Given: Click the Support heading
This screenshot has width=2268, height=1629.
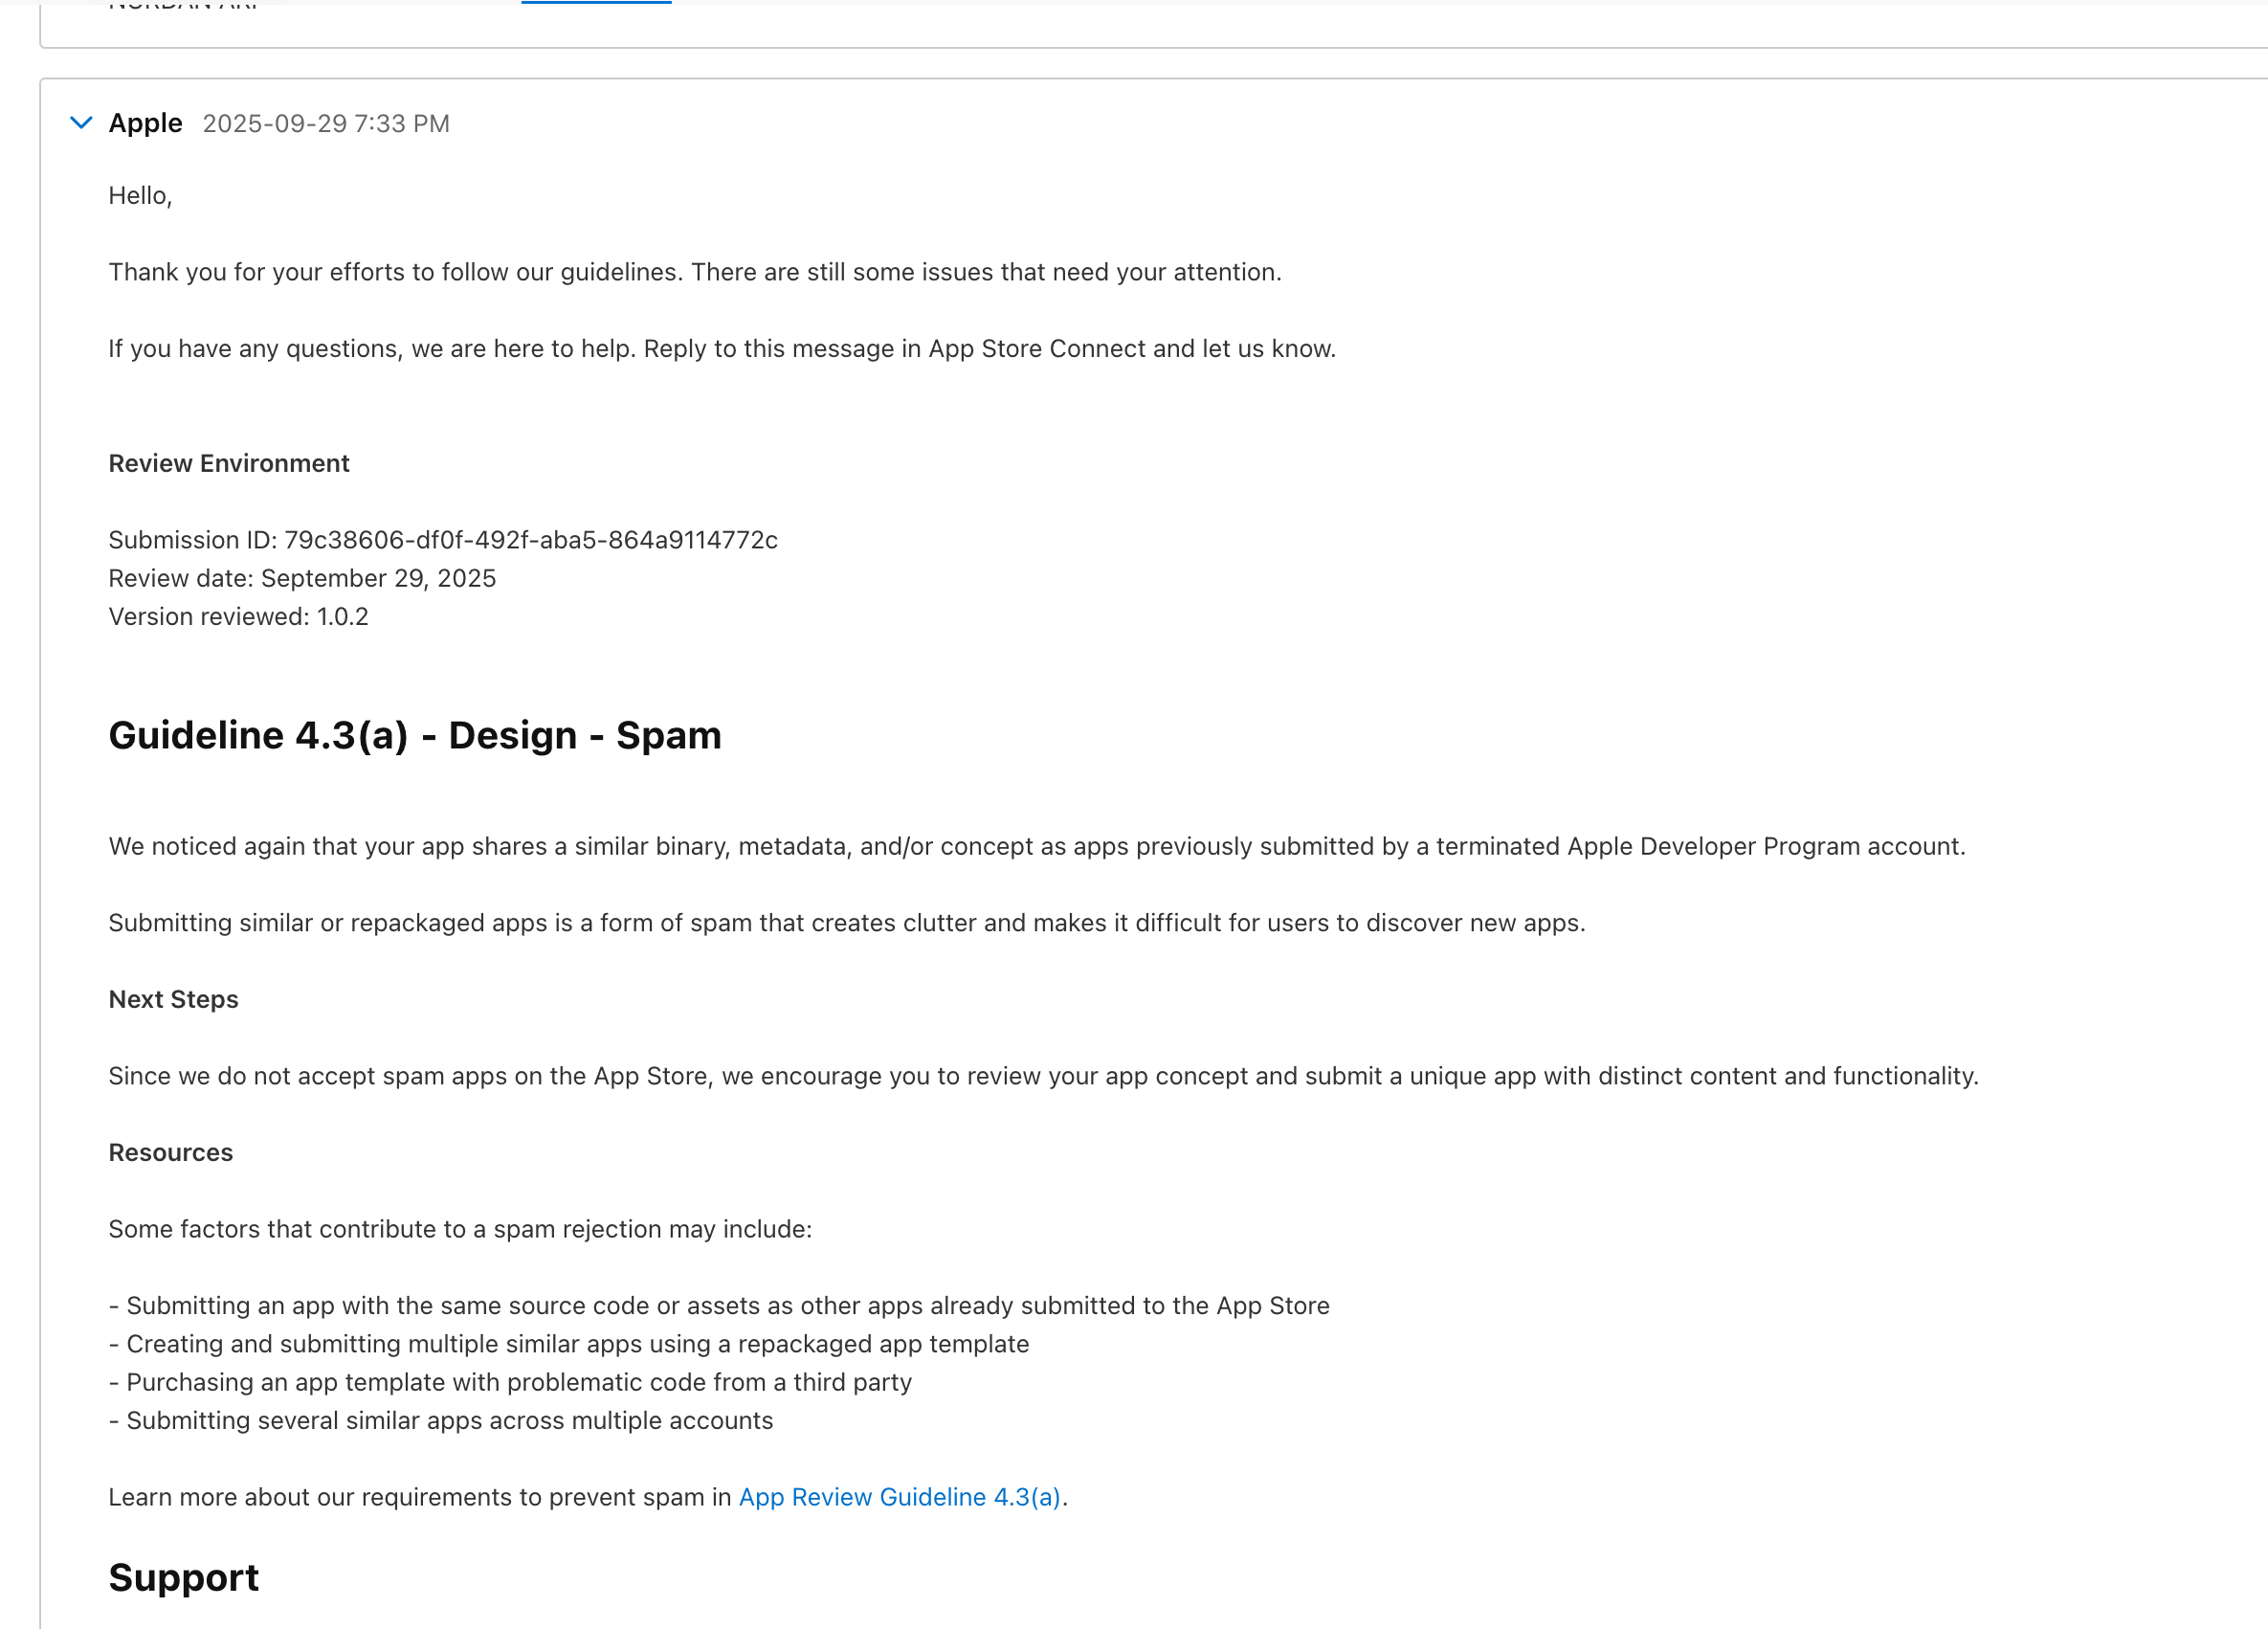Looking at the screenshot, I should click(x=184, y=1577).
